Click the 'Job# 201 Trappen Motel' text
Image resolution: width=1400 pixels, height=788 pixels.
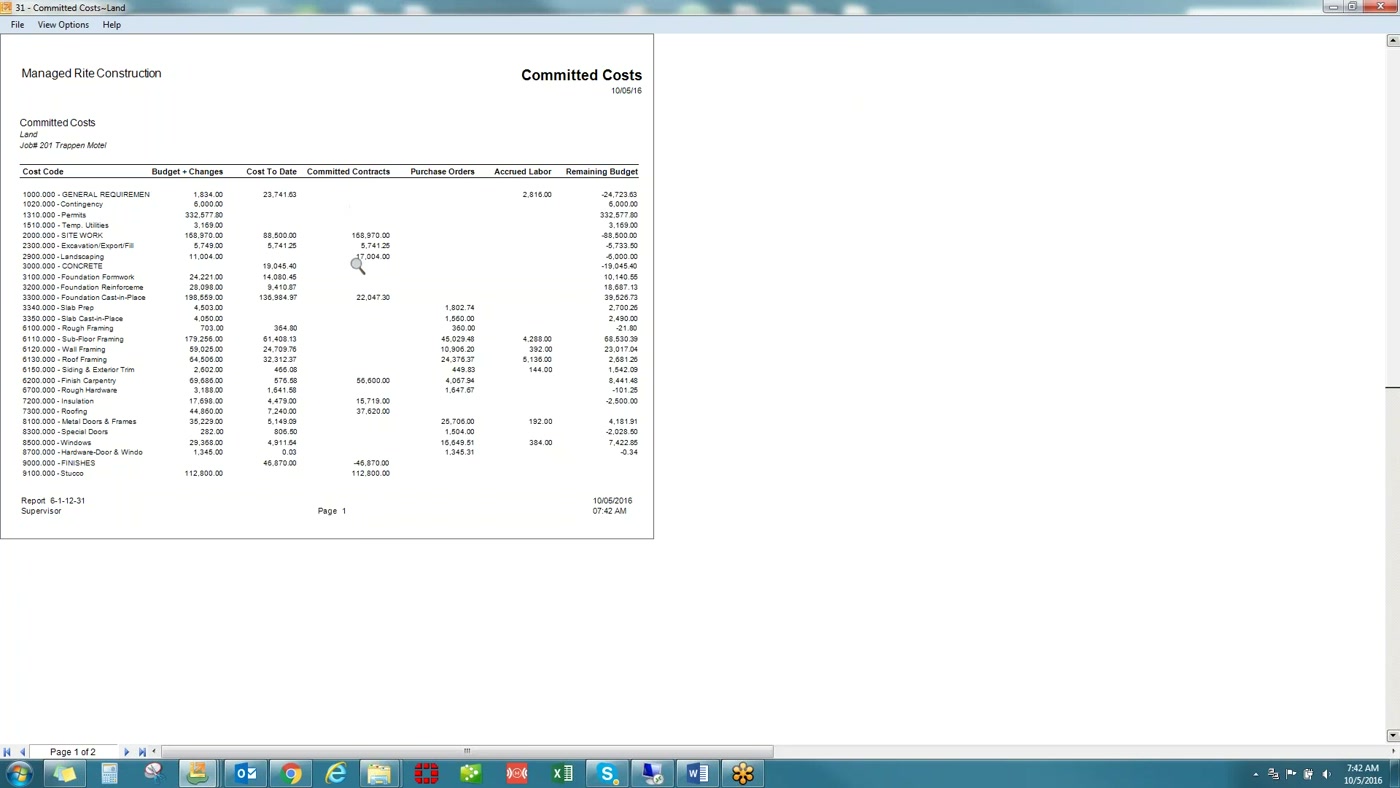tap(63, 145)
